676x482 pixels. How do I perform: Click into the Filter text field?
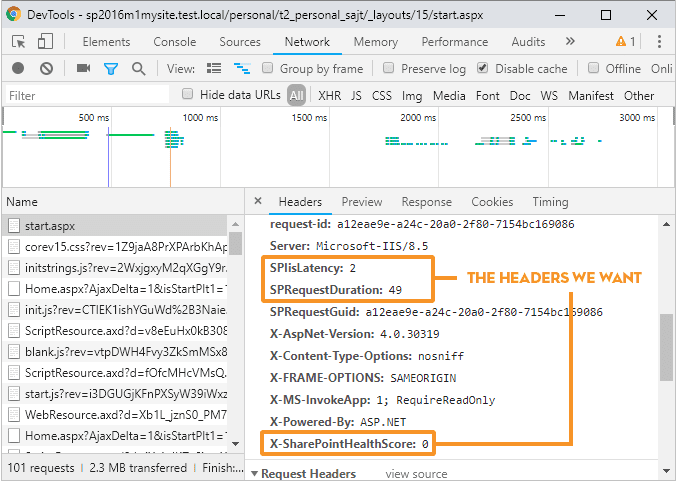88,95
